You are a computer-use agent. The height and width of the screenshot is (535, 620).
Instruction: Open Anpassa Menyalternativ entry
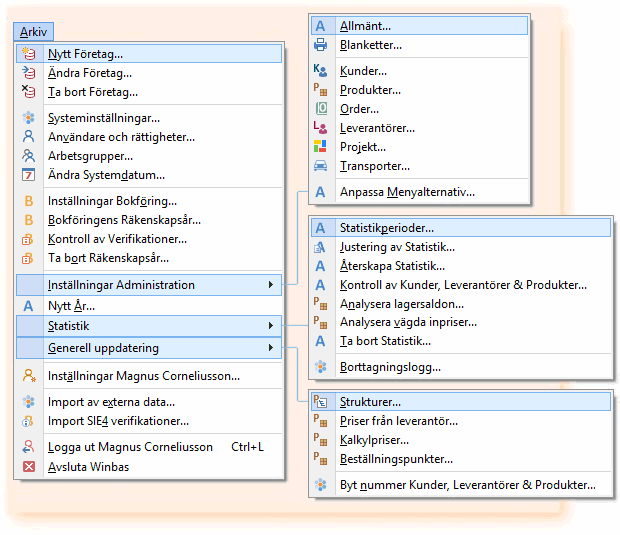407,192
